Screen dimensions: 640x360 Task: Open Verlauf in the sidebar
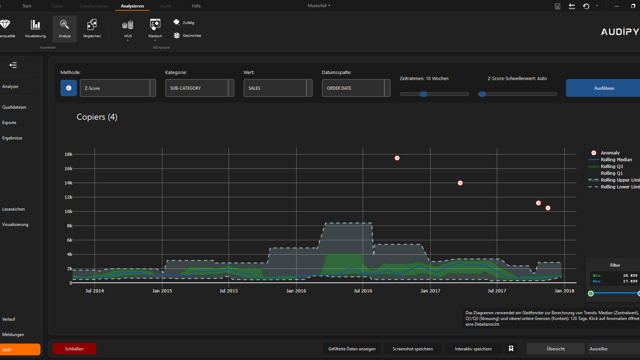point(9,319)
